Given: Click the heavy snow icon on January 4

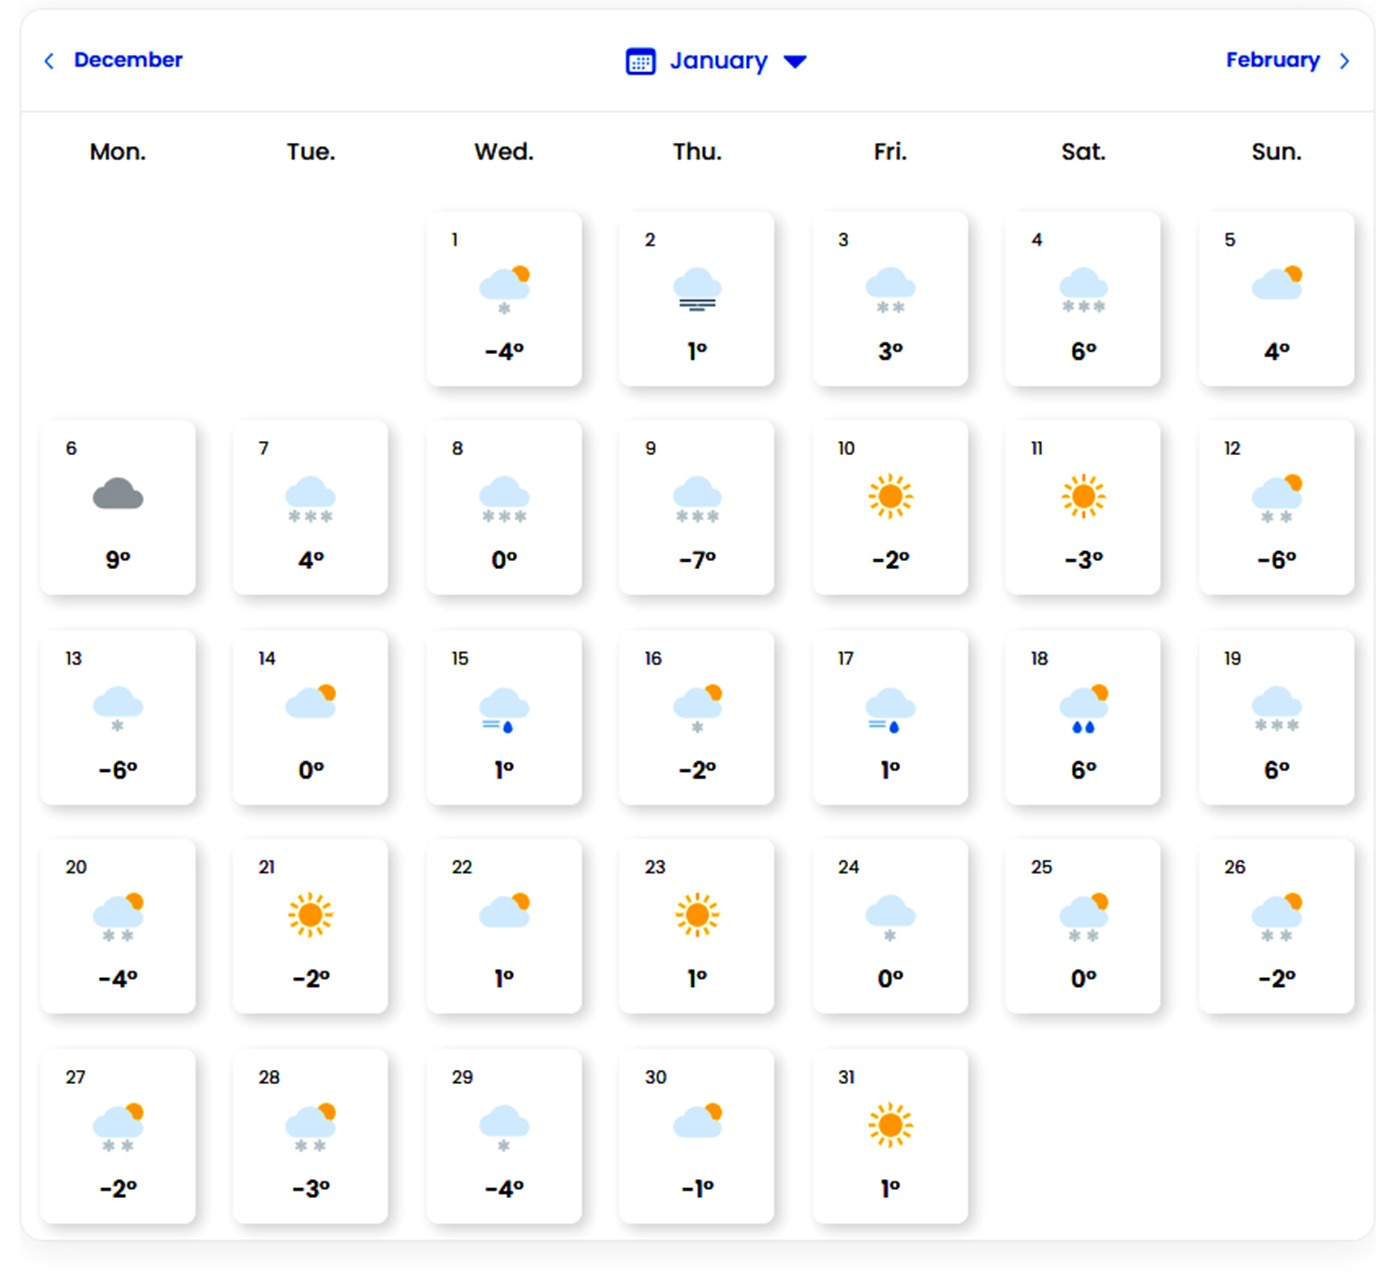Looking at the screenshot, I should point(1083,290).
